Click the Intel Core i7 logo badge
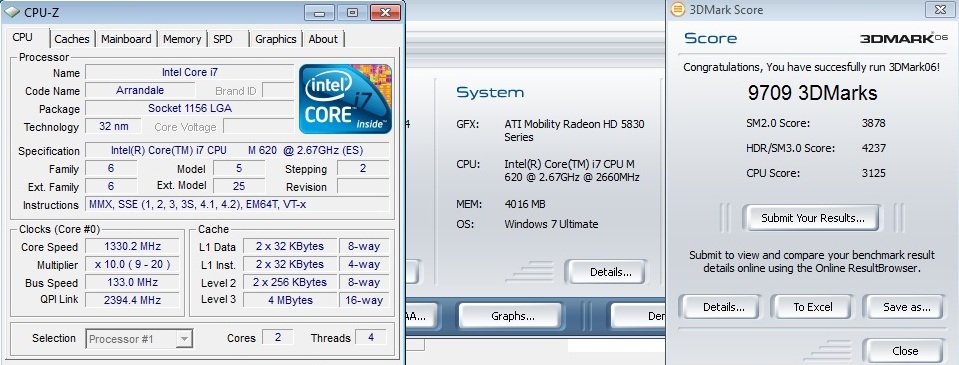The width and height of the screenshot is (959, 365). coord(345,98)
